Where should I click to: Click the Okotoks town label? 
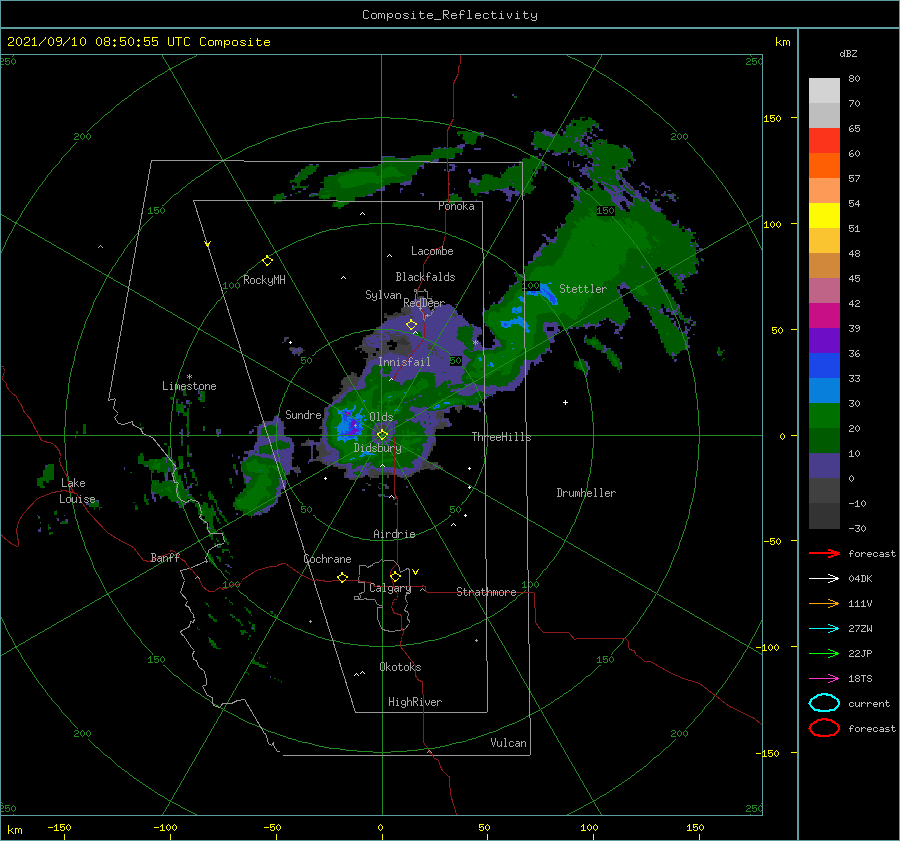[x=400, y=666]
